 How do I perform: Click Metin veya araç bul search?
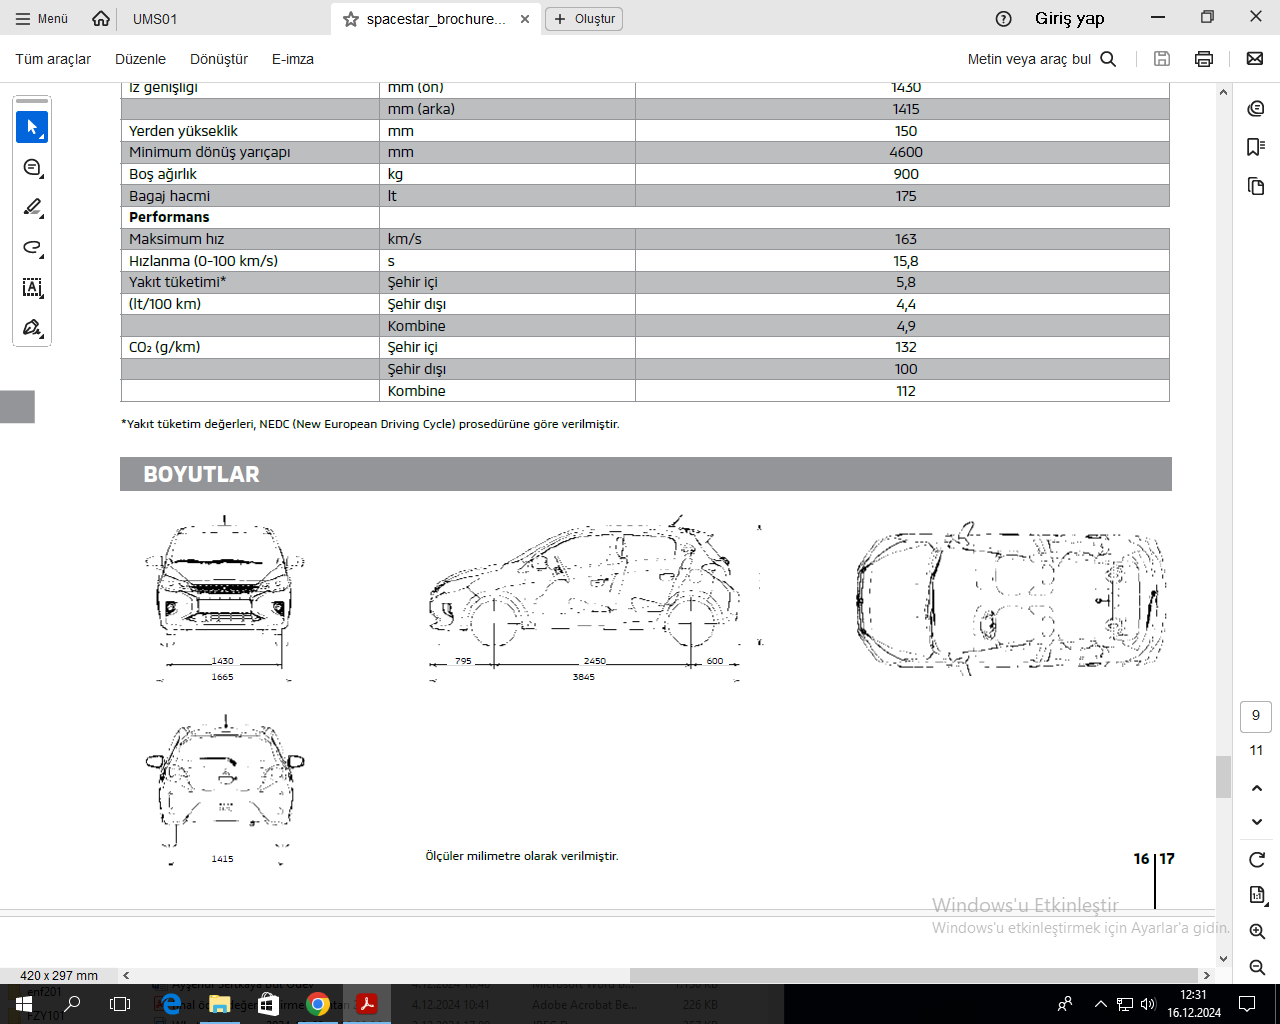point(1041,59)
